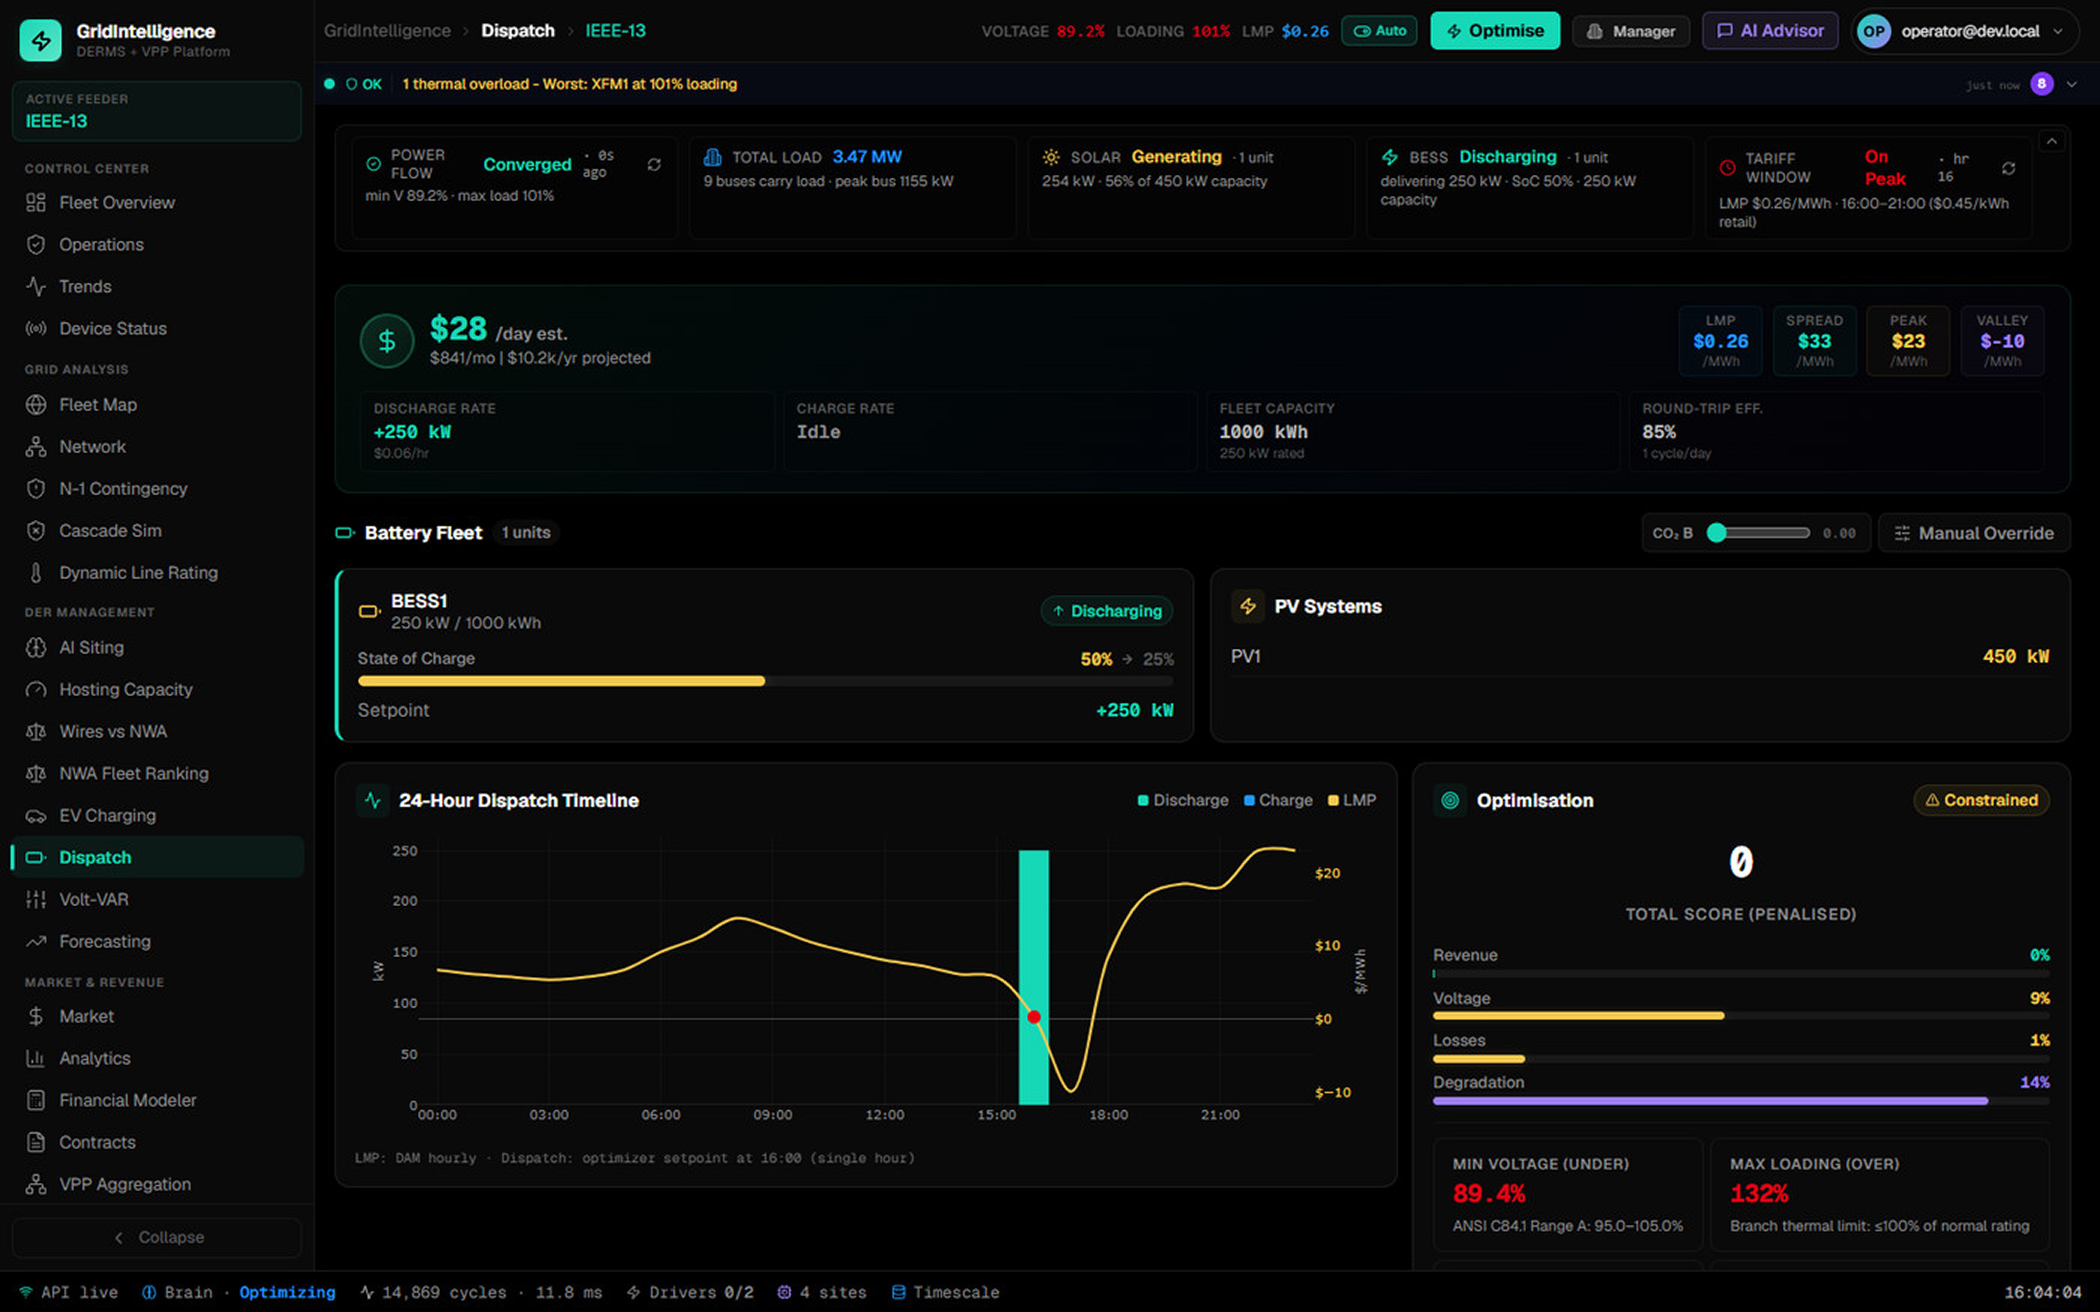Click the VPP Aggregation icon
The width and height of the screenshot is (2100, 1312).
pos(36,1184)
